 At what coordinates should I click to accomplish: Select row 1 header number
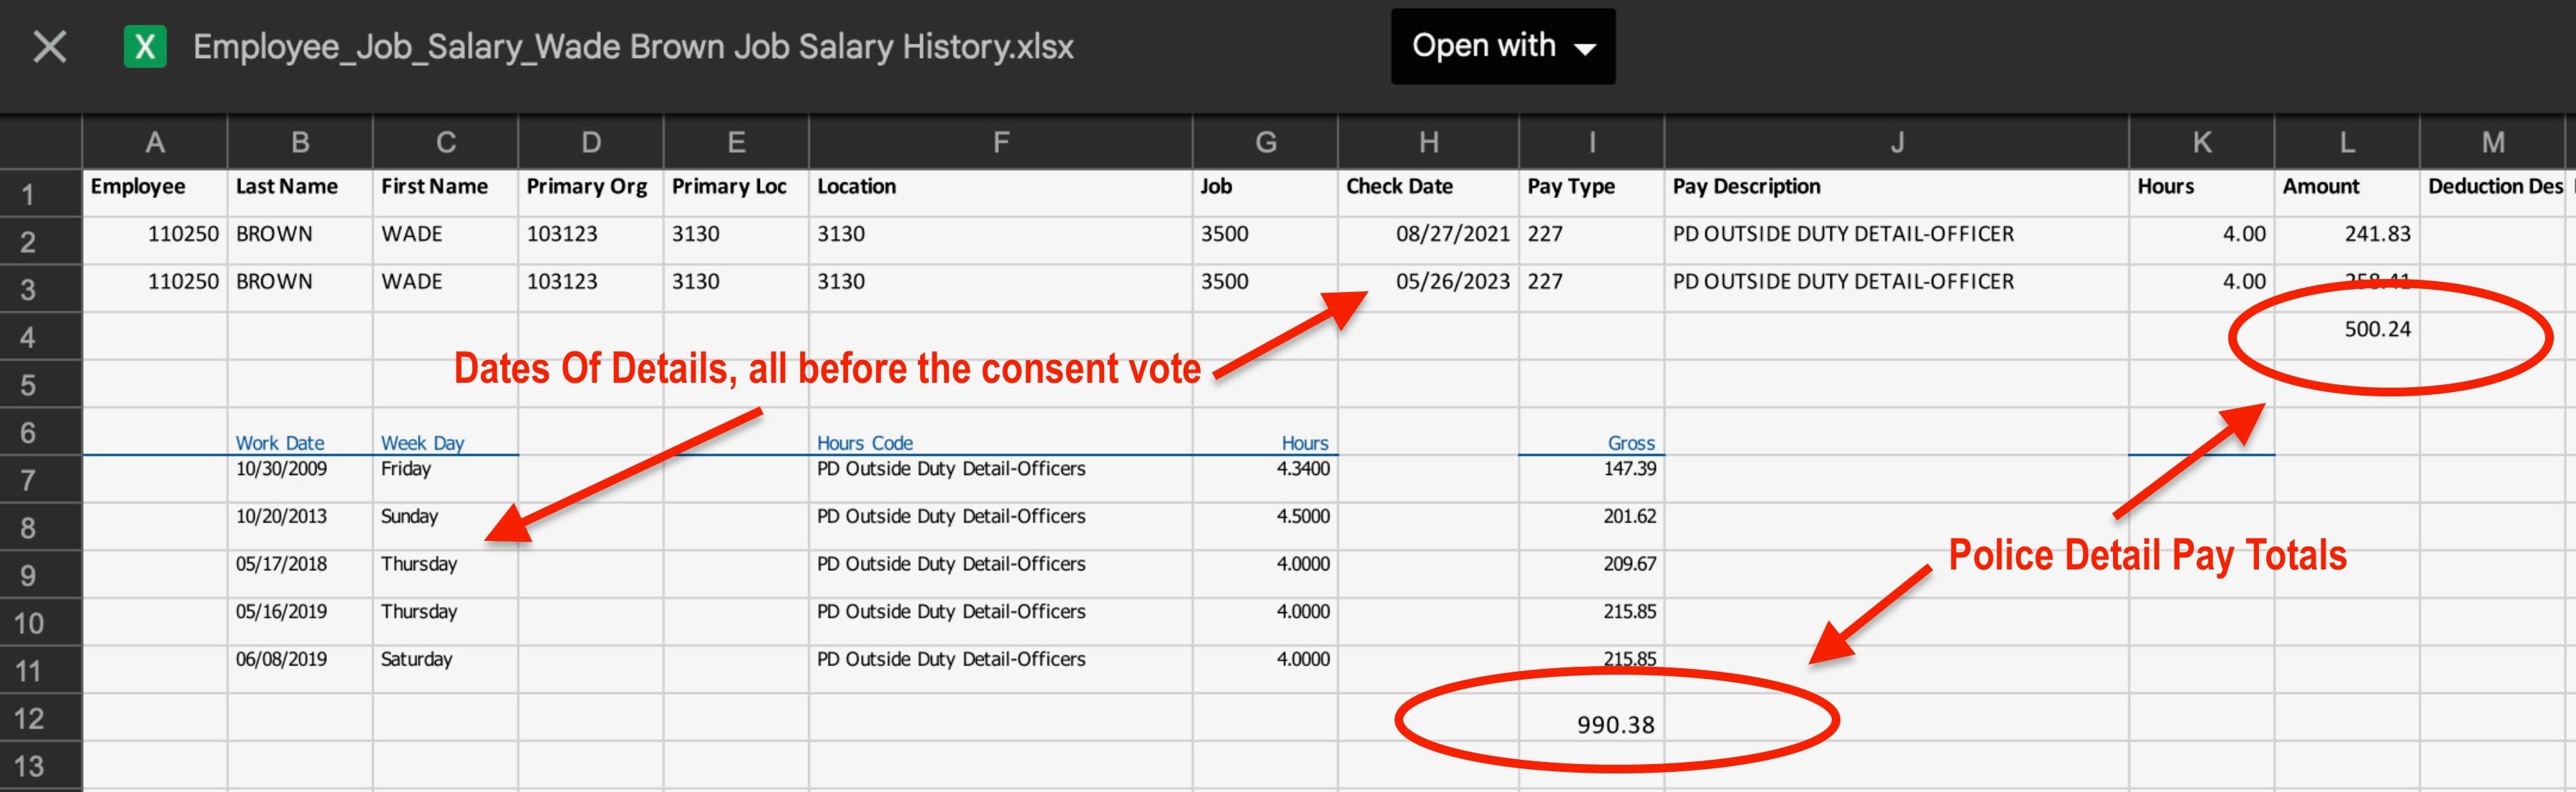point(28,193)
